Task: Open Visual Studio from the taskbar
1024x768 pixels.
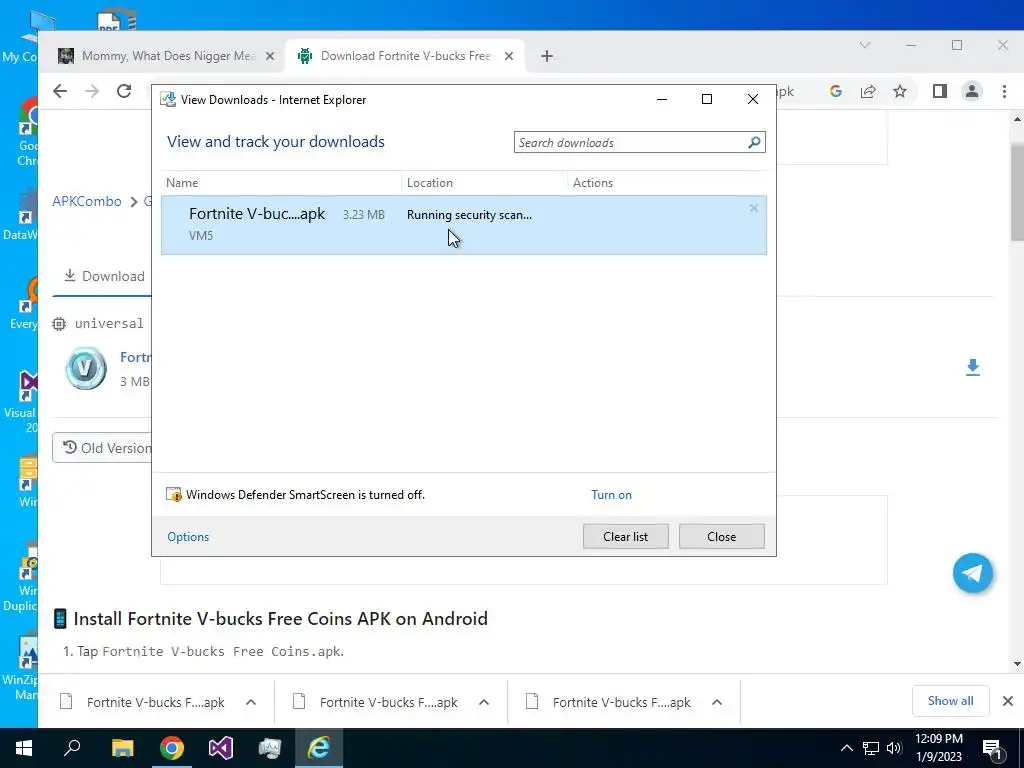Action: [221, 748]
